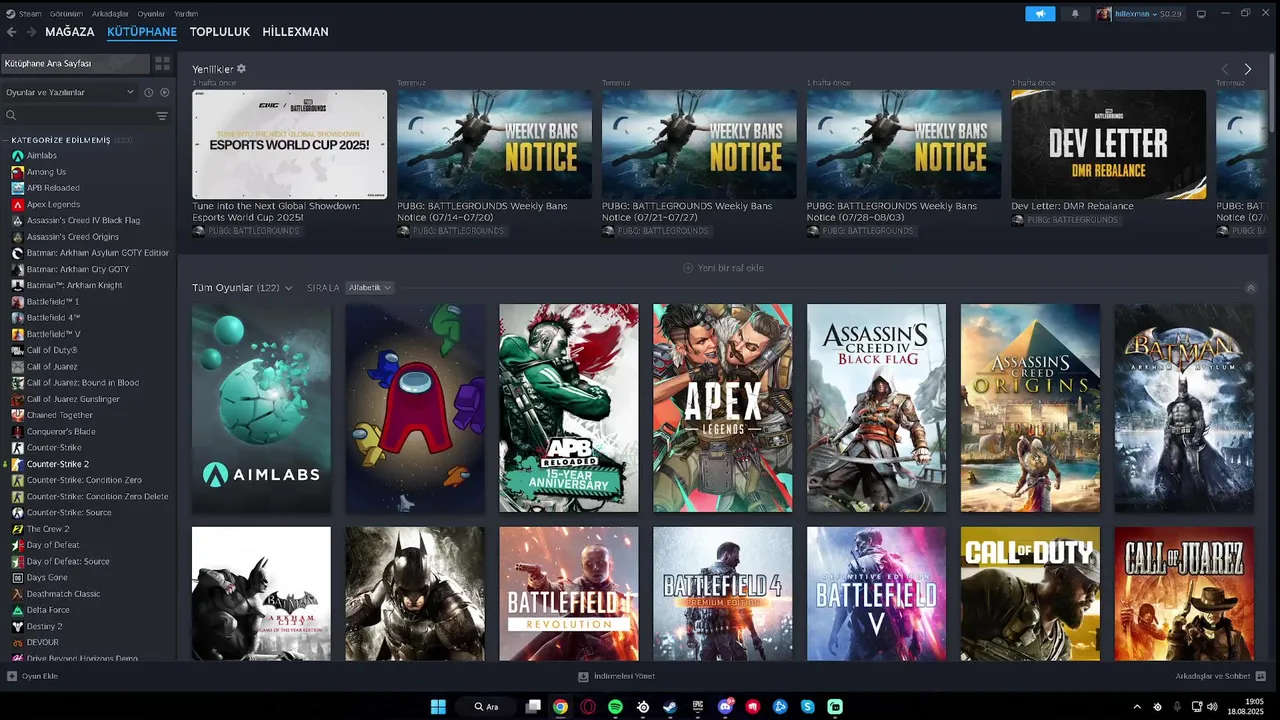Show only ready-to-play games icon

click(165, 92)
